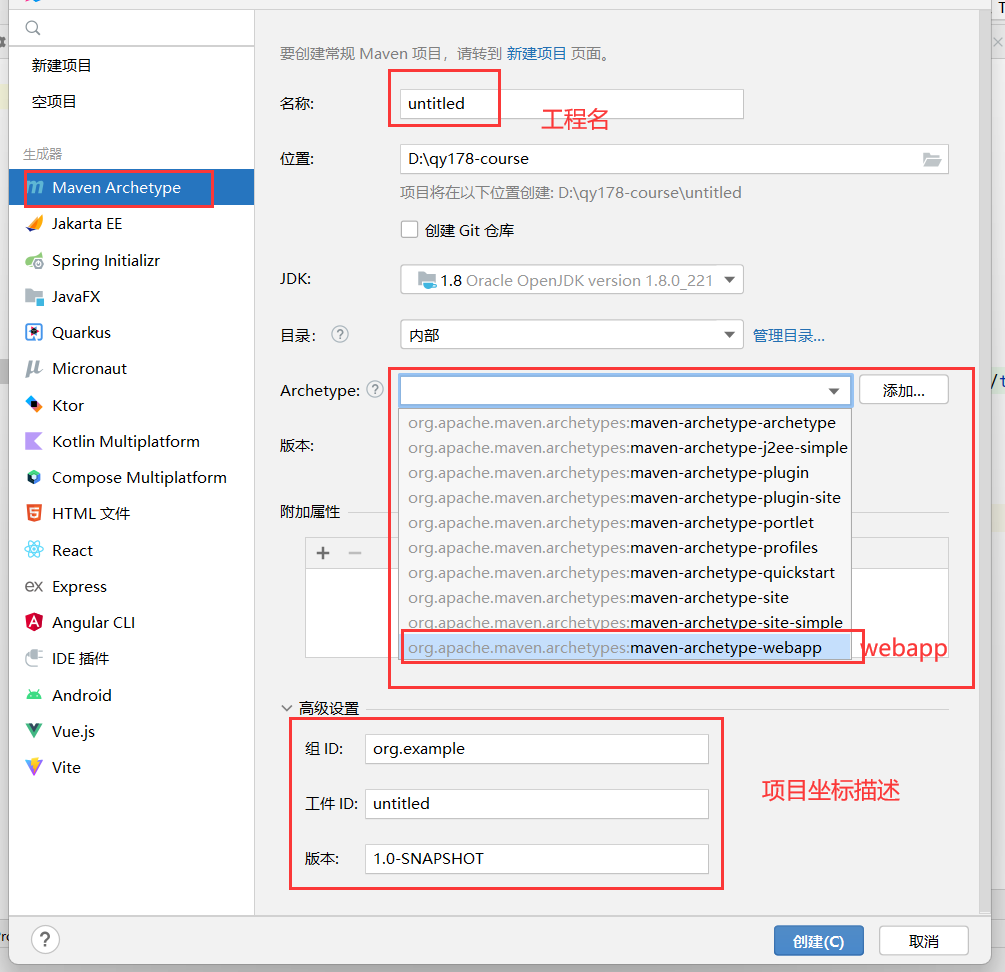Select Angular CLI generator icon
The image size is (1005, 972).
[x=34, y=622]
